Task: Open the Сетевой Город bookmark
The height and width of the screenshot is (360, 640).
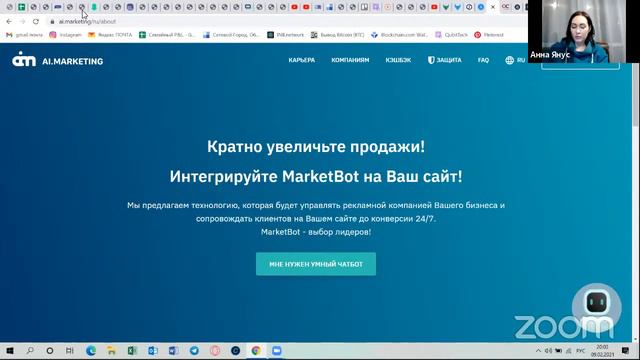Action: [231, 35]
